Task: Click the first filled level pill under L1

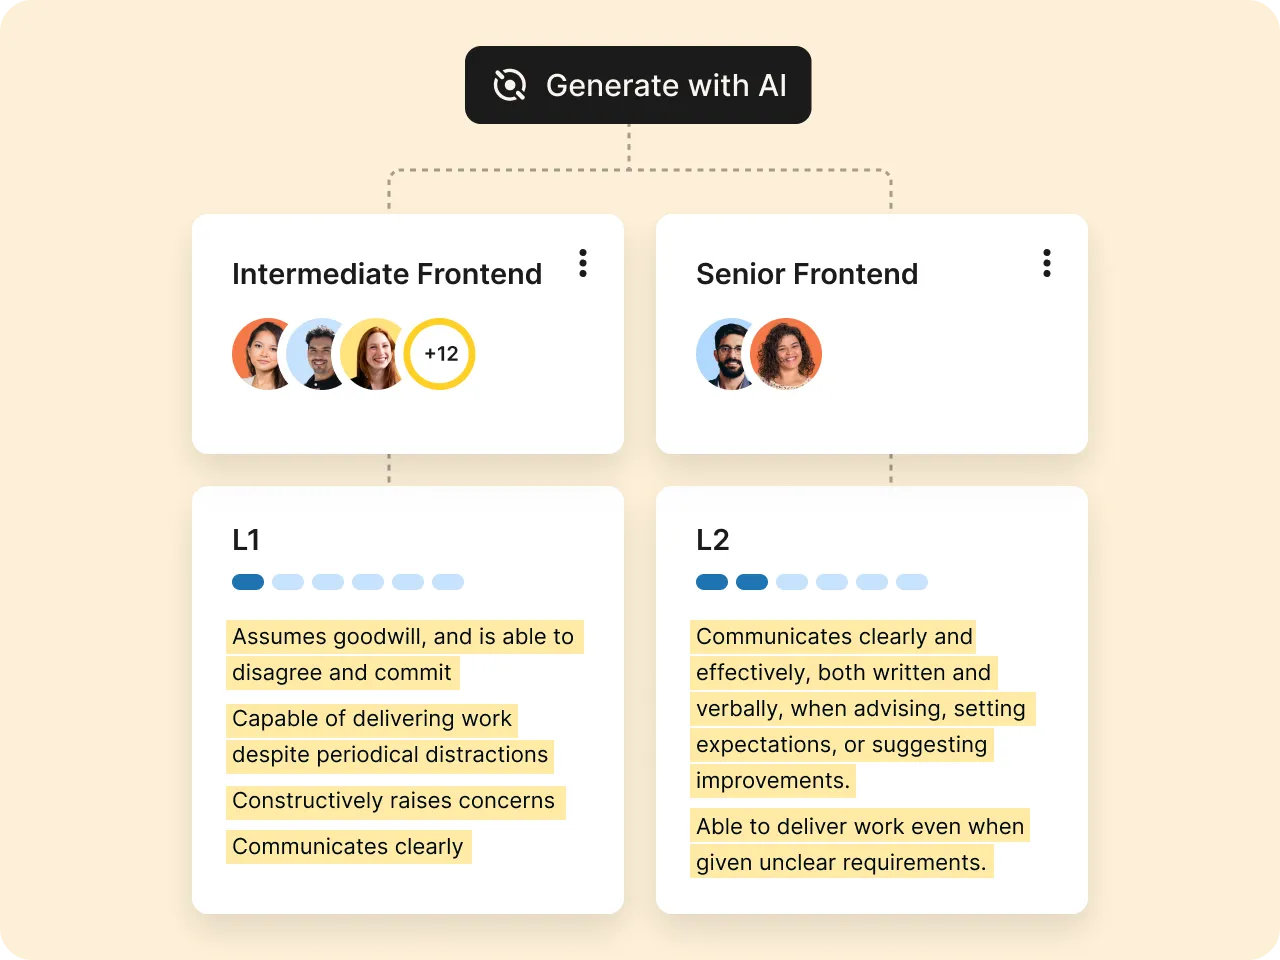Action: coord(248,582)
